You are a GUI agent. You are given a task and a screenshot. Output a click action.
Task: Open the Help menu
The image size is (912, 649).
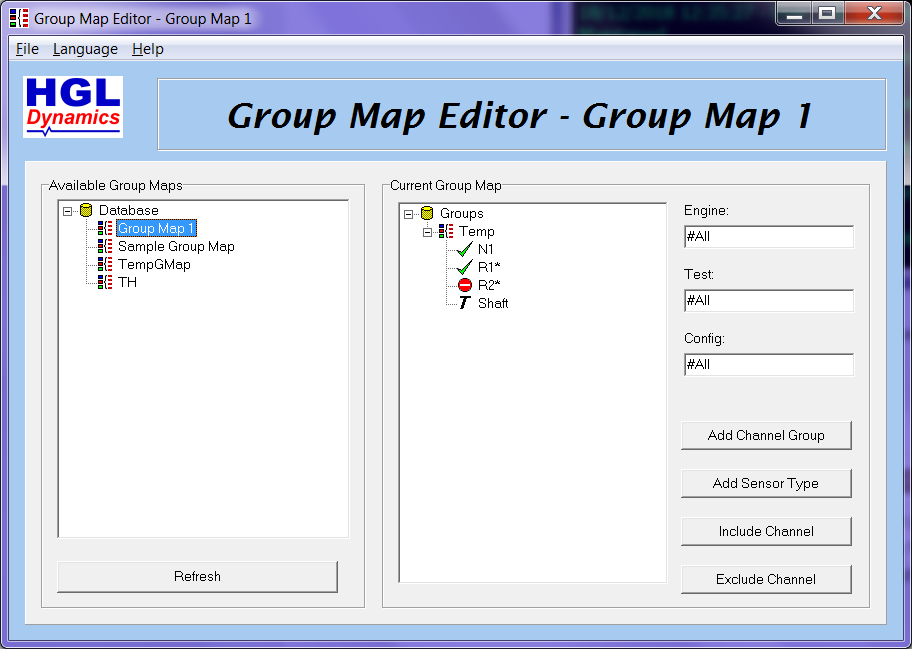(x=148, y=49)
